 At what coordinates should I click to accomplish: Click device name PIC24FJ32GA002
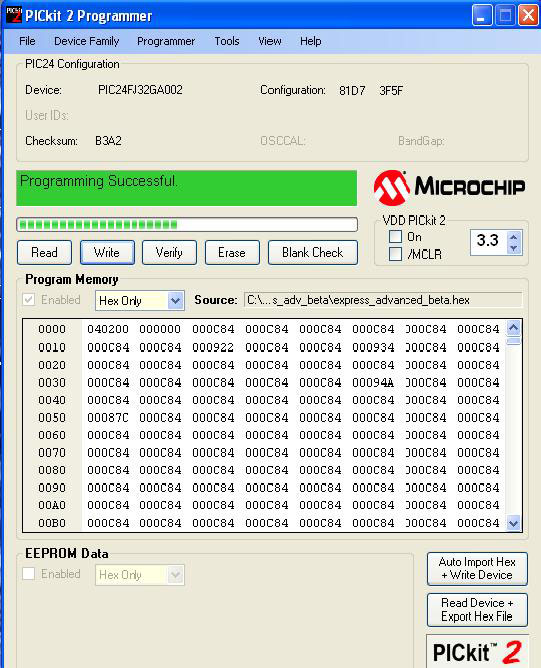(x=140, y=90)
